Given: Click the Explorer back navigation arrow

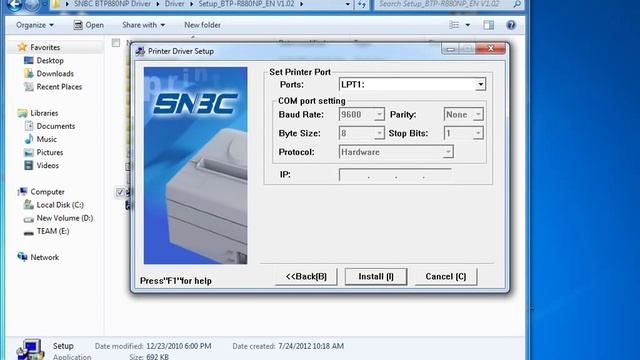Looking at the screenshot, I should (16, 5).
